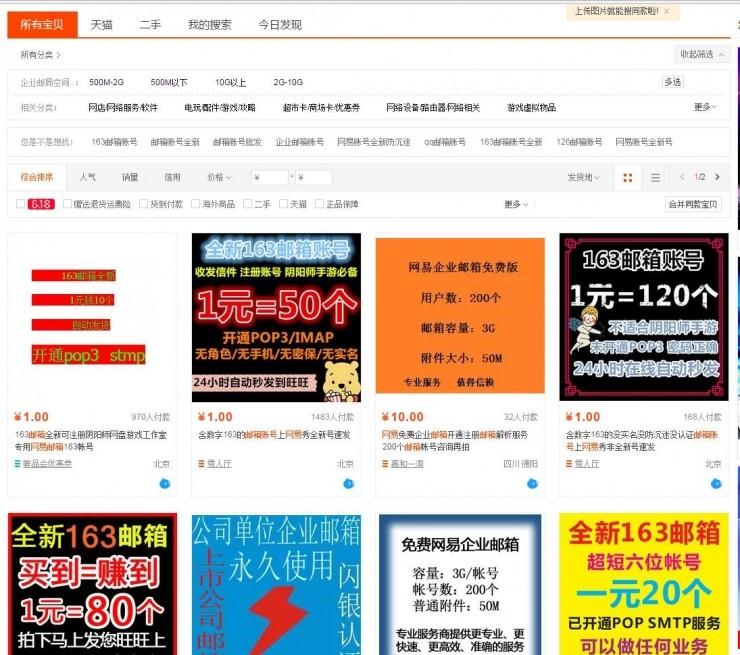This screenshot has height=655, width=740.
Task: Toggle the 618 checkbox
Action: 20,204
